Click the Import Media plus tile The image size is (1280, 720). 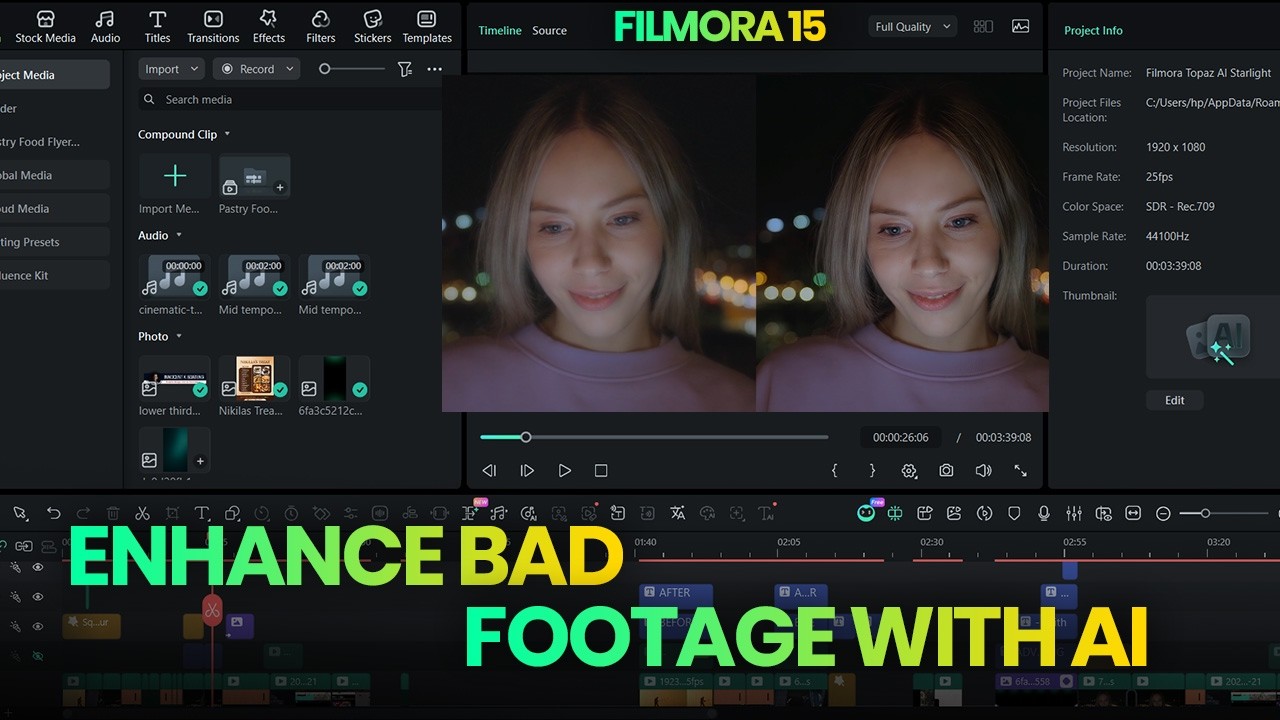[175, 176]
